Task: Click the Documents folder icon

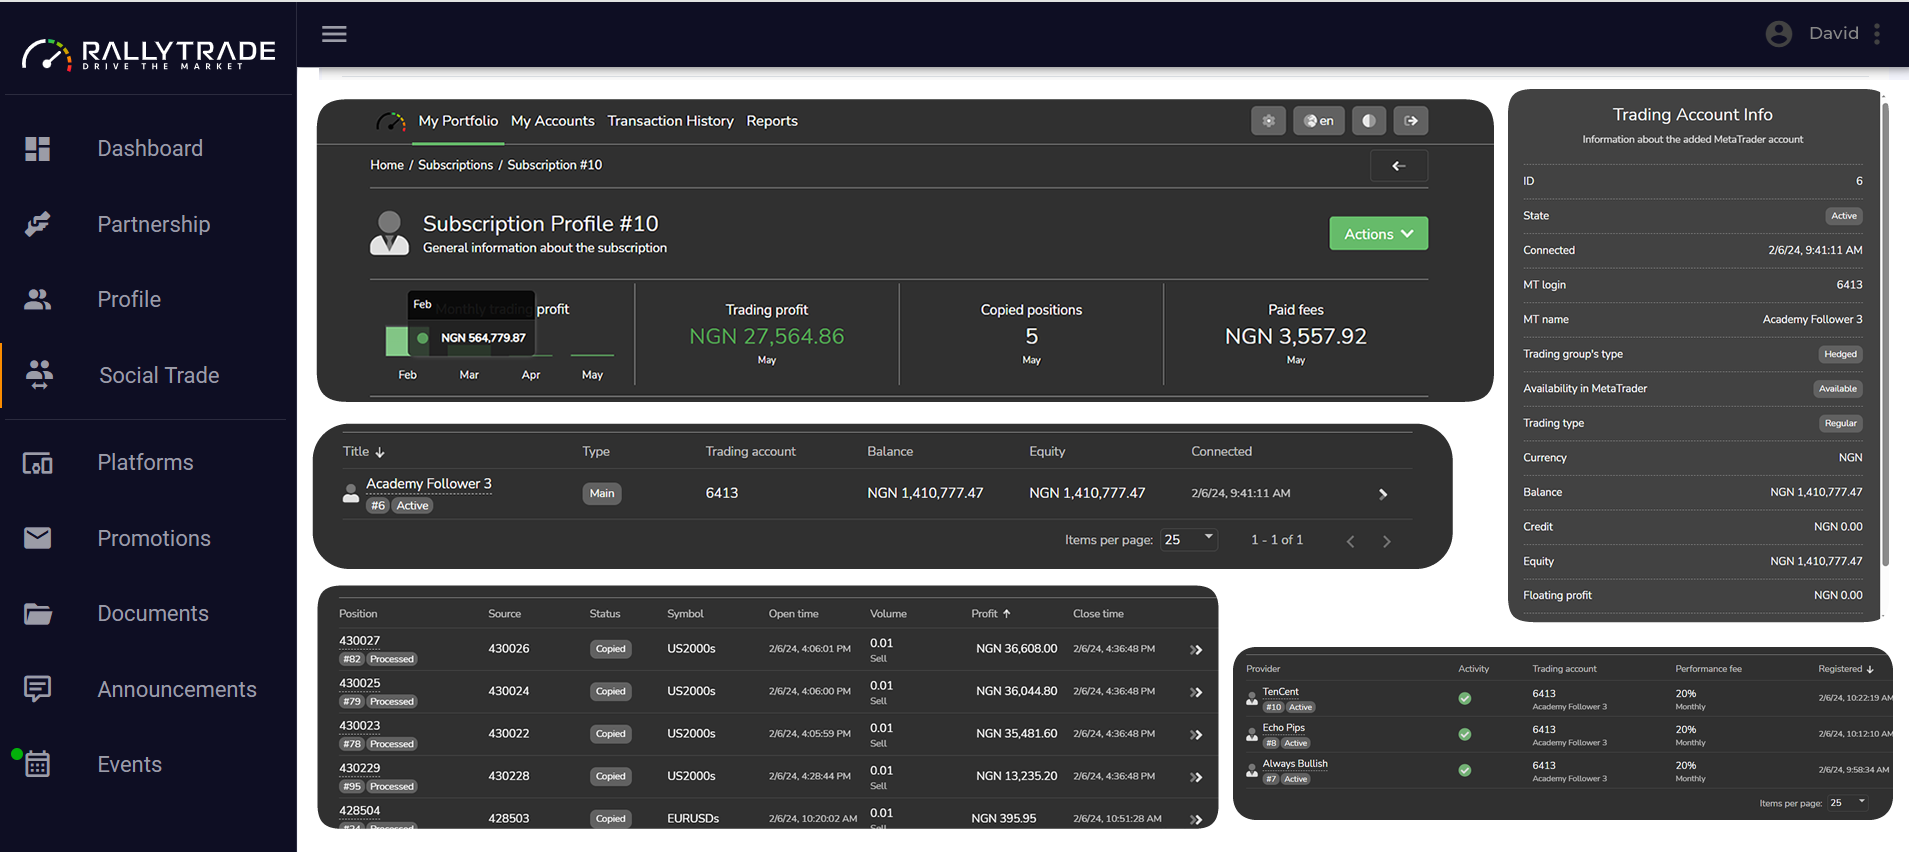Action: pos(38,613)
